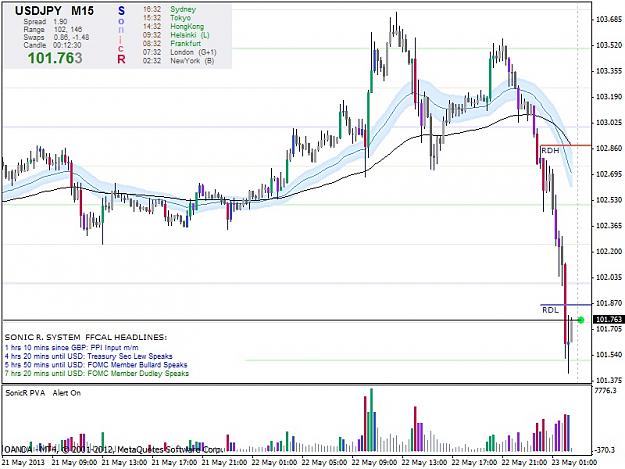Click the tallest green volume bar
This screenshot has height=469, width=625.
pyautogui.click(x=371, y=420)
